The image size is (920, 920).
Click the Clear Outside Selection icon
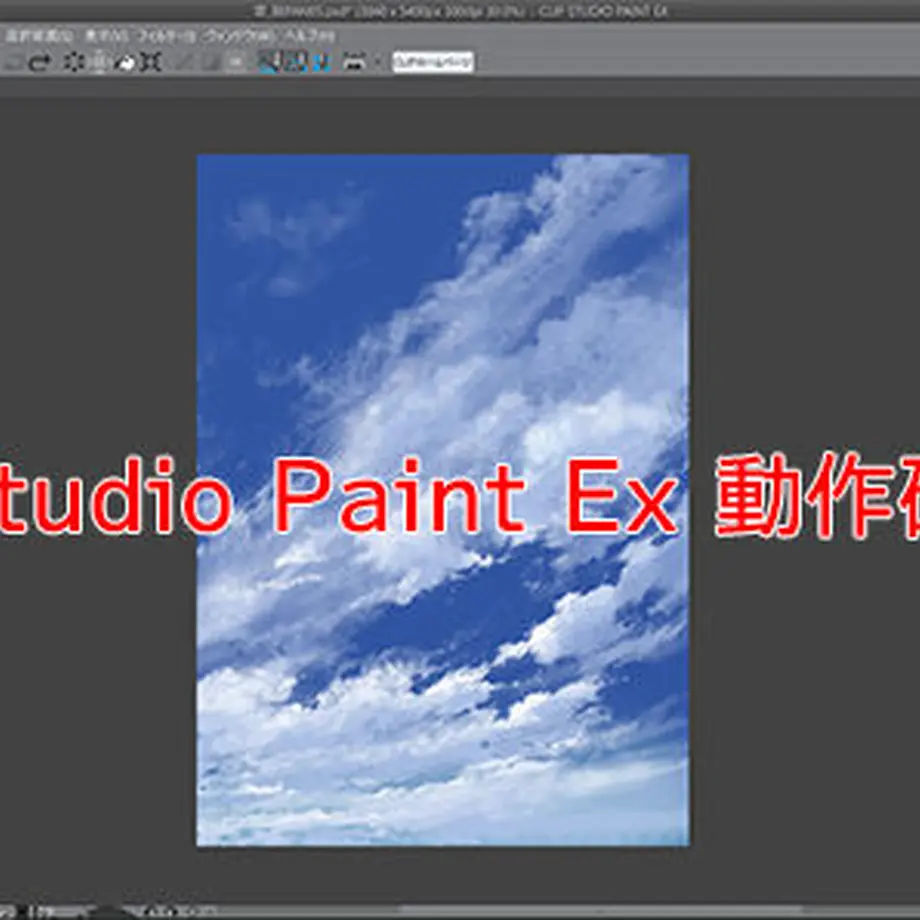pos(100,62)
